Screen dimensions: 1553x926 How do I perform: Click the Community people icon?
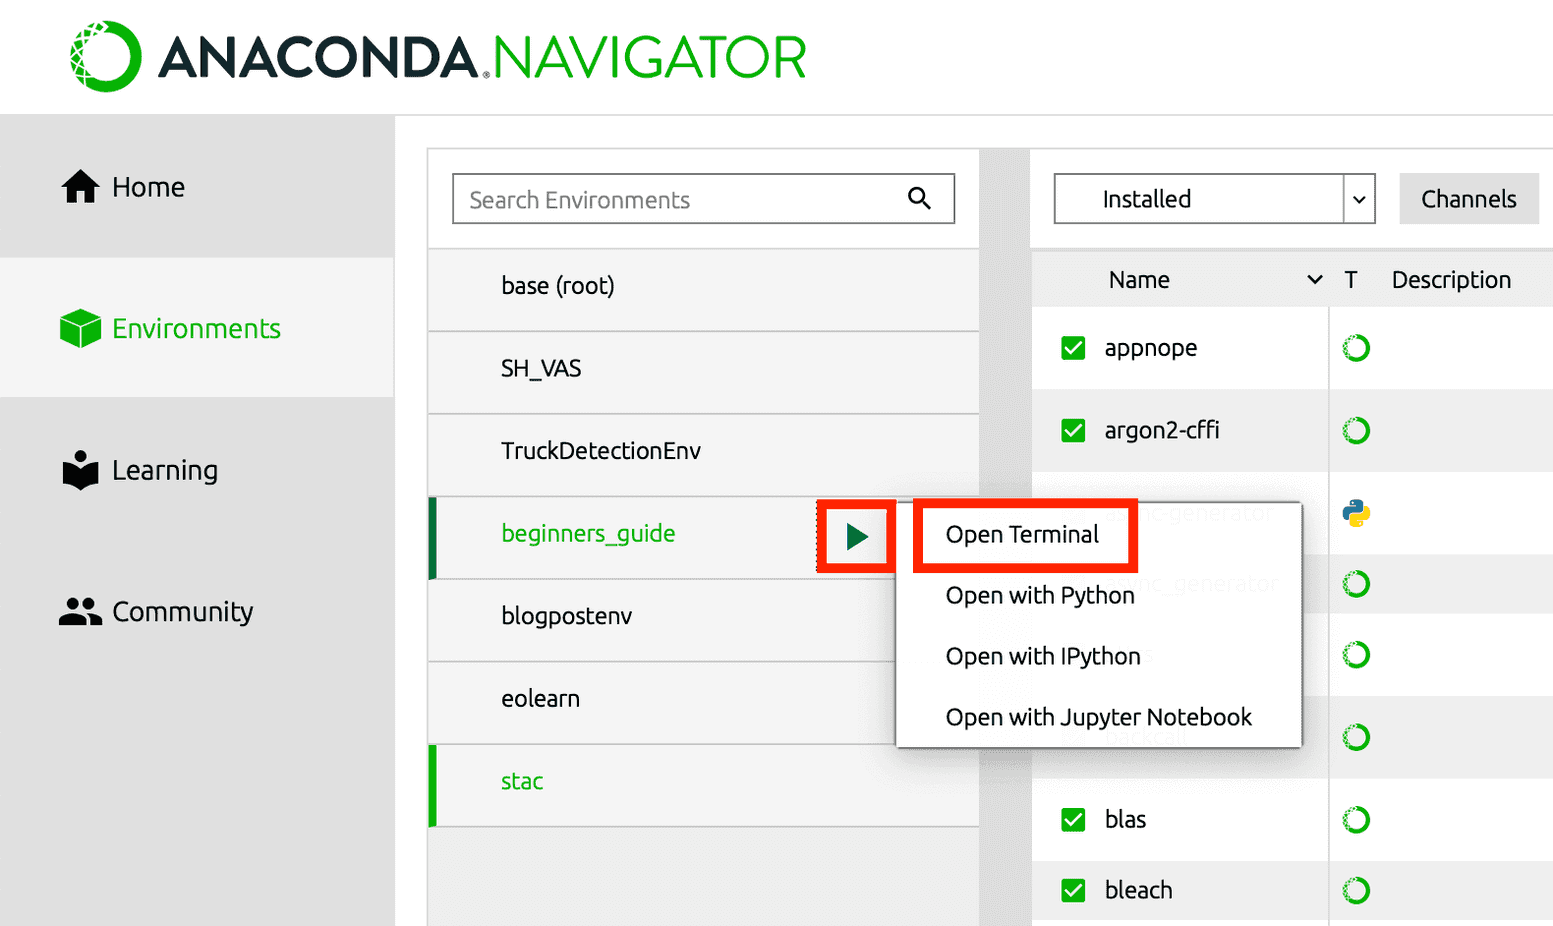click(80, 611)
